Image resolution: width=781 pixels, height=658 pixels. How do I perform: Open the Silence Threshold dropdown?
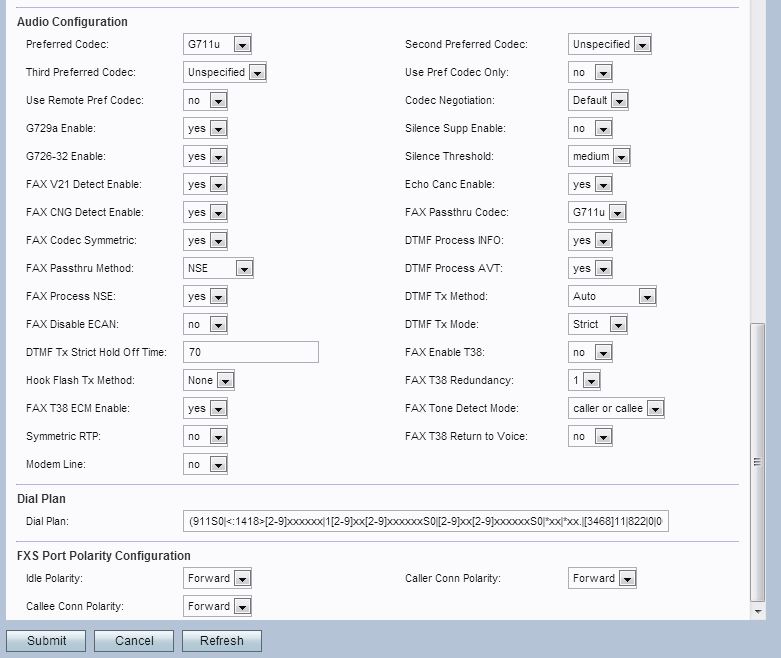[600, 156]
